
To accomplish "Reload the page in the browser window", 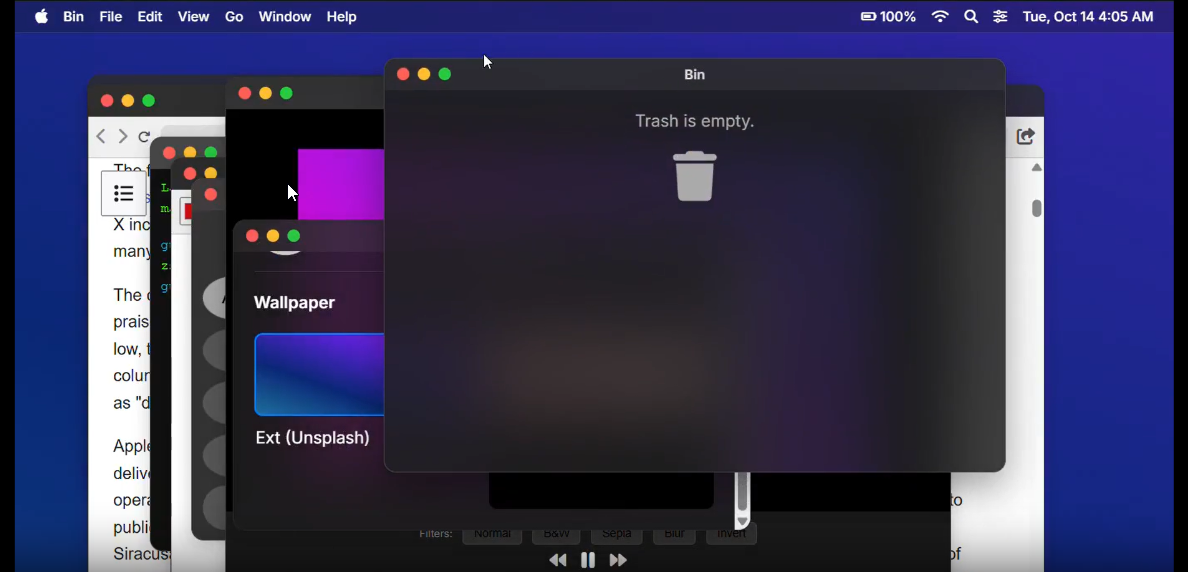I will click(x=144, y=137).
